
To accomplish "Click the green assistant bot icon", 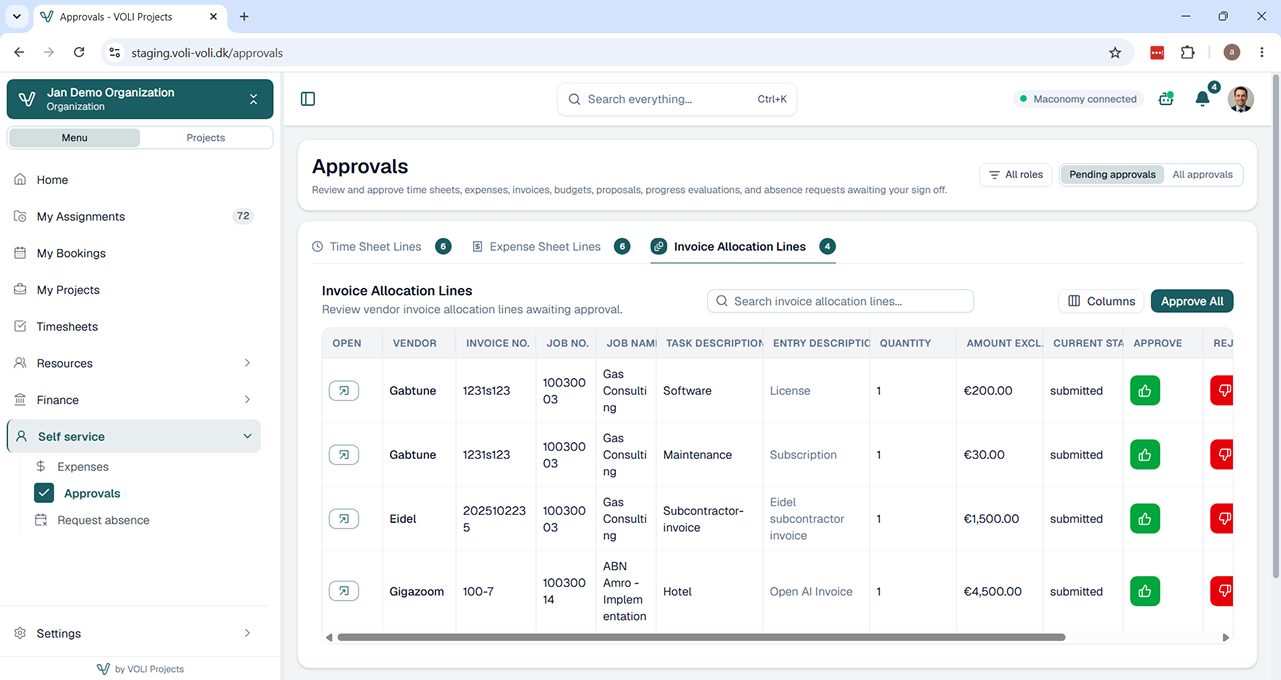I will [x=1166, y=99].
